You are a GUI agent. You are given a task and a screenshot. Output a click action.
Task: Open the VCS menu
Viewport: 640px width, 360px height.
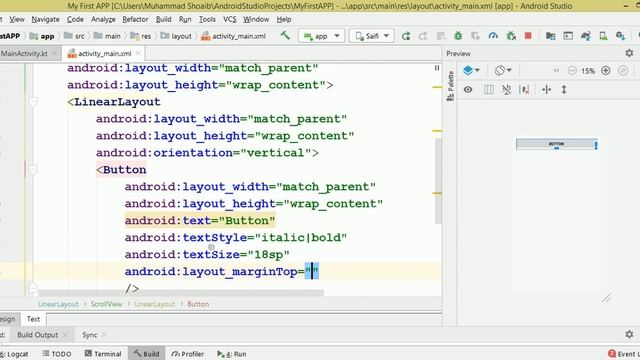[x=229, y=19]
